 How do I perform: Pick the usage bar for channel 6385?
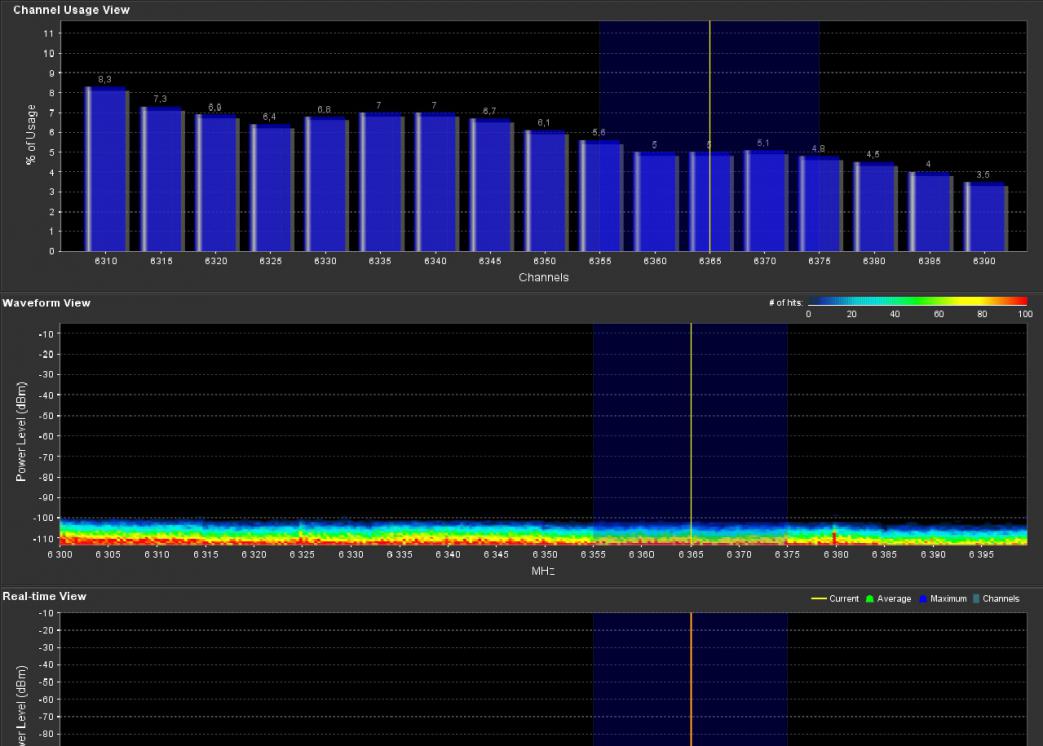931,211
